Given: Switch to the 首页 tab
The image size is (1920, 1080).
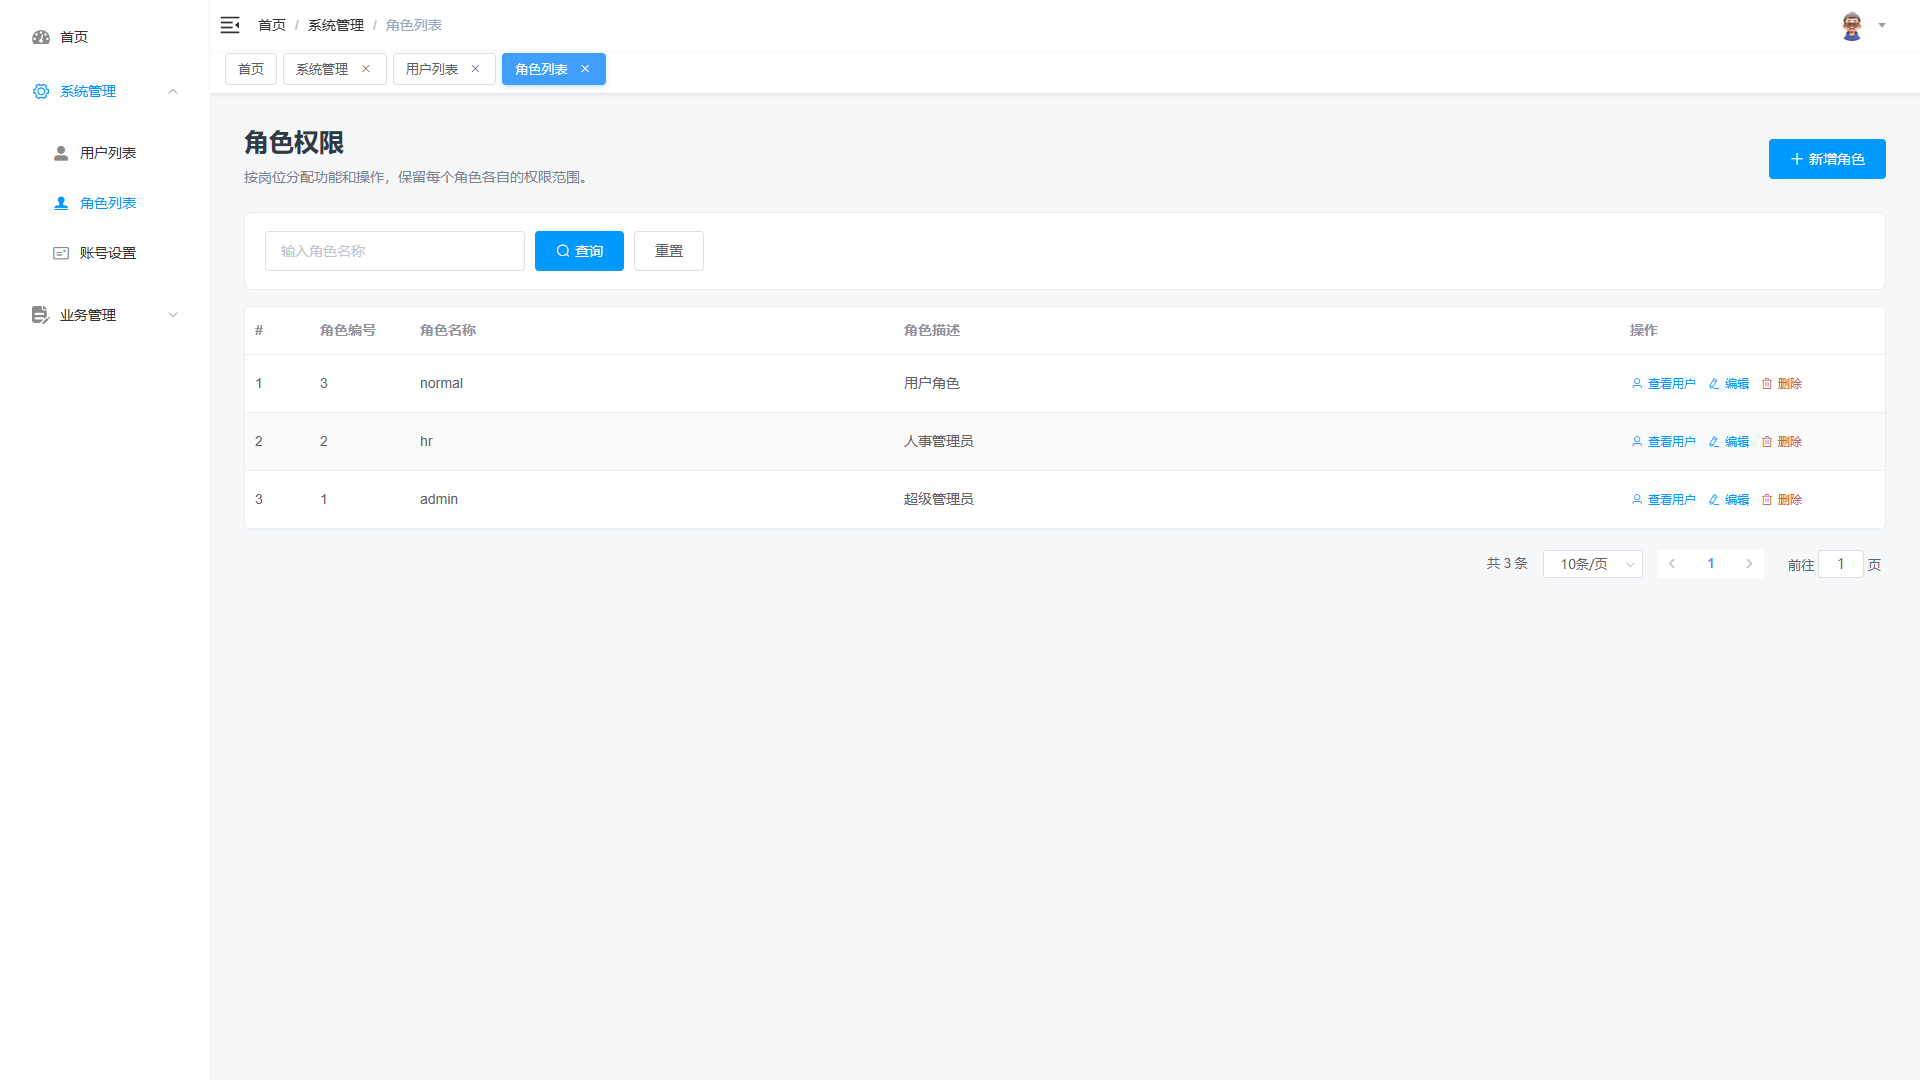Looking at the screenshot, I should (x=251, y=69).
